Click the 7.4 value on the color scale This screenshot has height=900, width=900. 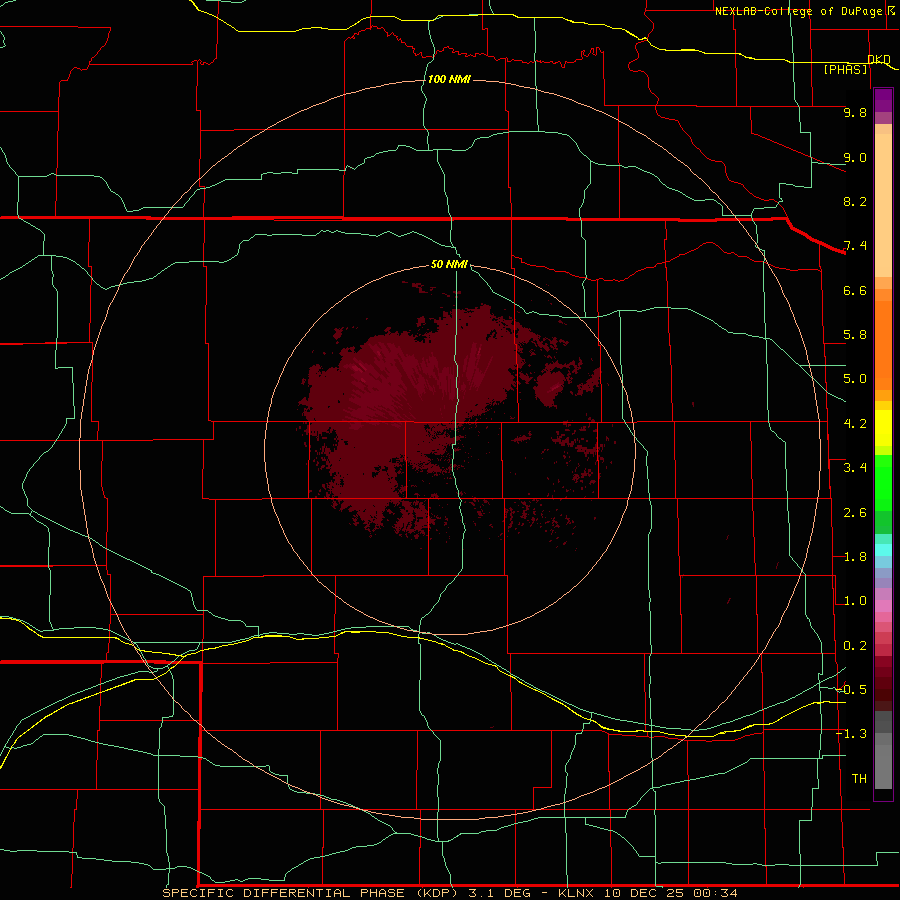[855, 246]
